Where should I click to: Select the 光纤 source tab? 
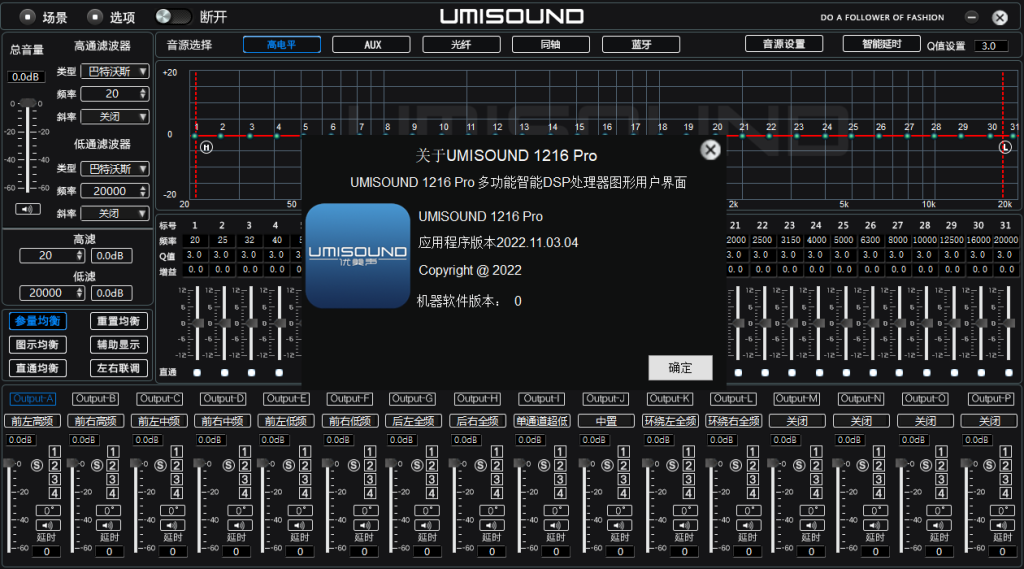[461, 44]
